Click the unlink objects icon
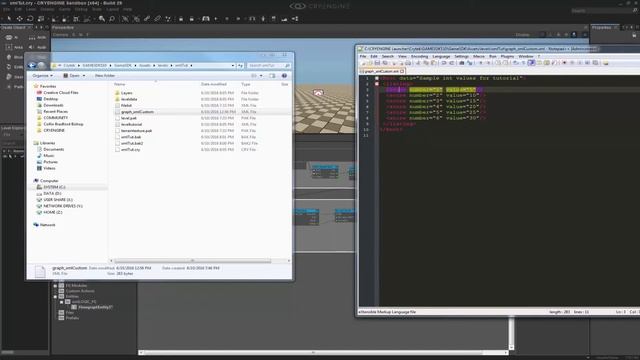This screenshot has width=640, height=360. (x=158, y=19)
